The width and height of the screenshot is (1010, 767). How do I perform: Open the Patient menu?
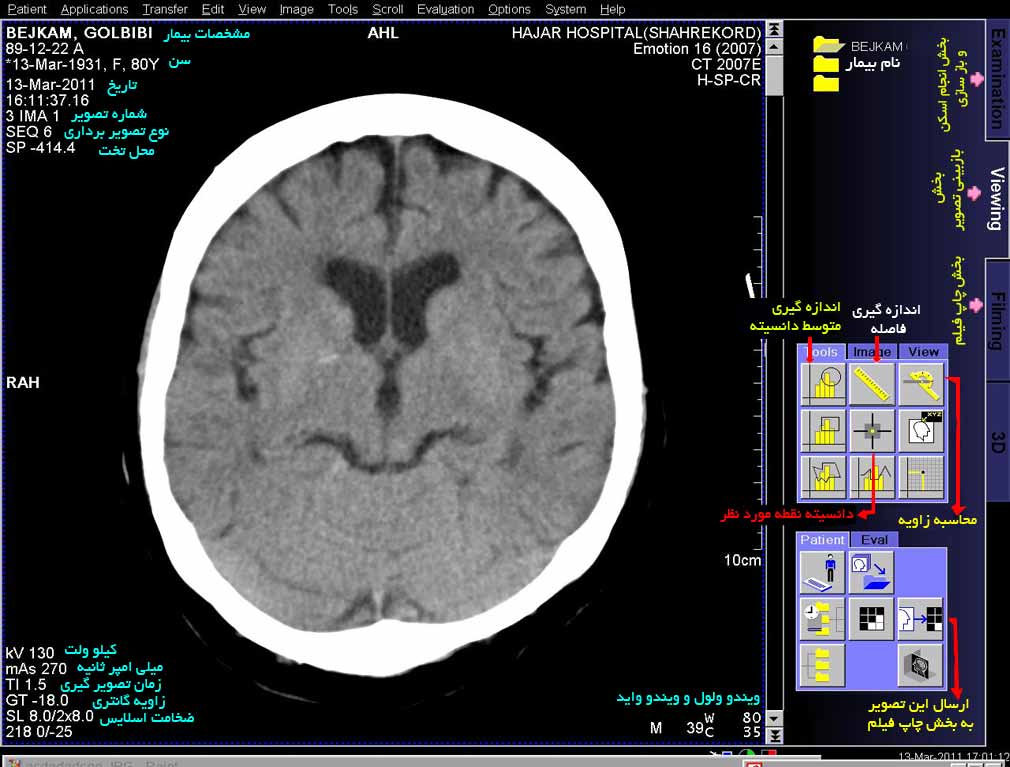27,9
